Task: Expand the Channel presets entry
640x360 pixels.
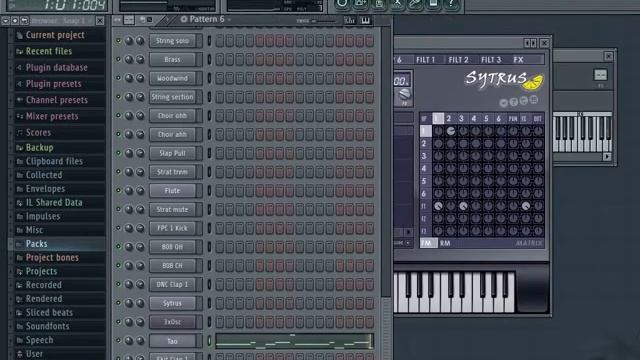Action: click(x=58, y=100)
